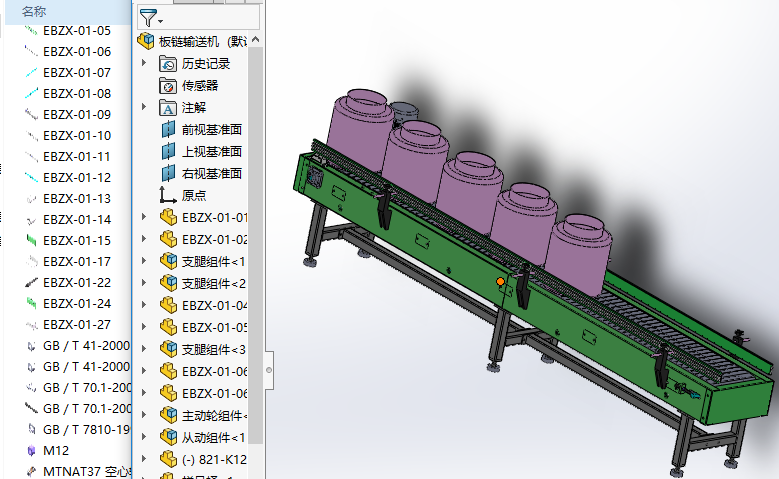779x479 pixels.
Task: Expand the 主动轮组件 tree node
Action: 144,414
